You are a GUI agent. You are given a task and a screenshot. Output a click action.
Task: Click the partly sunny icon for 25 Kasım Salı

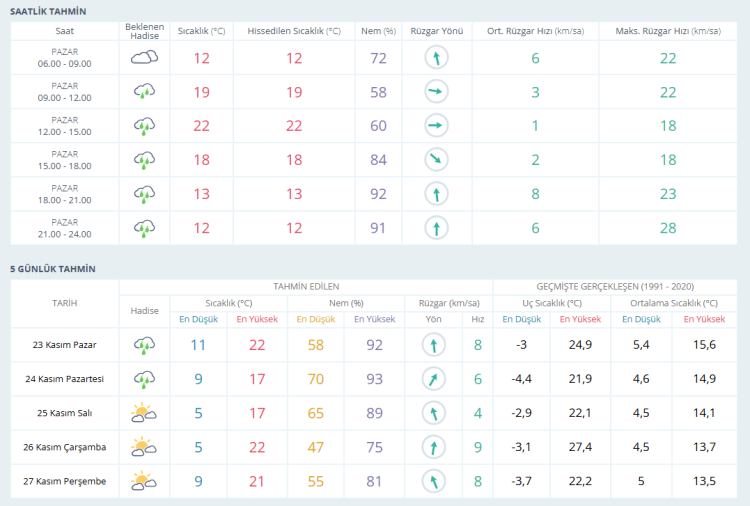145,413
